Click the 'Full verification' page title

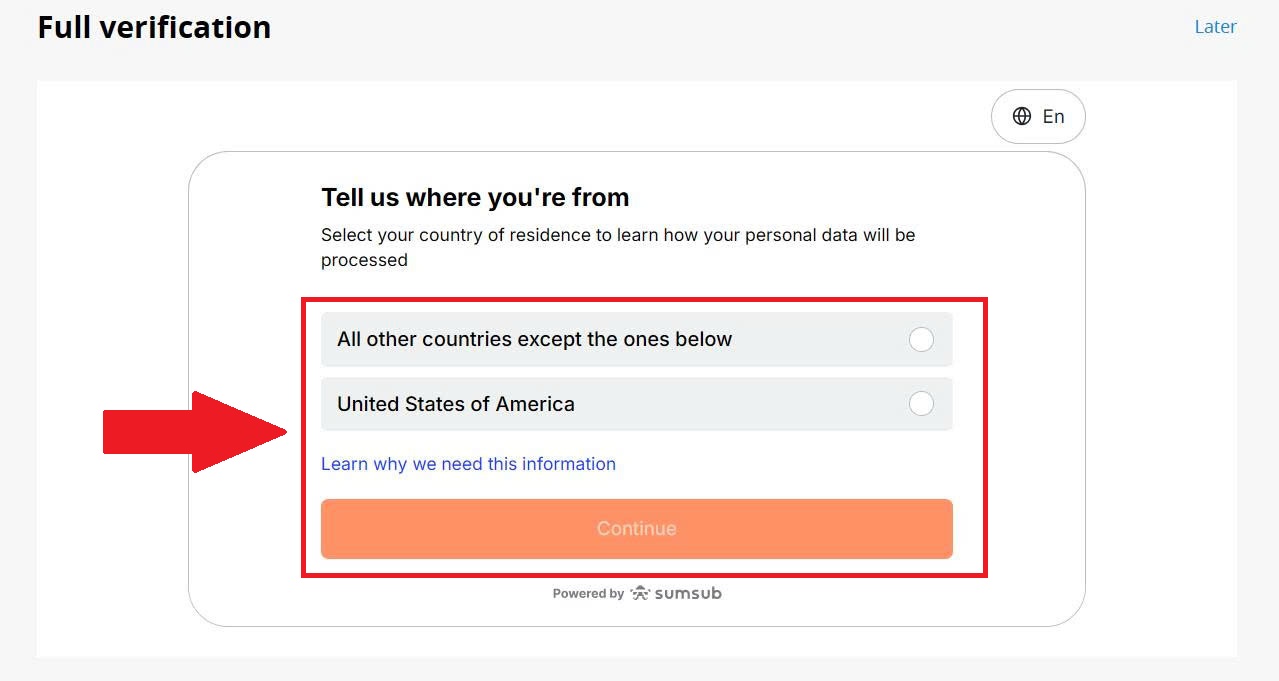click(x=154, y=27)
